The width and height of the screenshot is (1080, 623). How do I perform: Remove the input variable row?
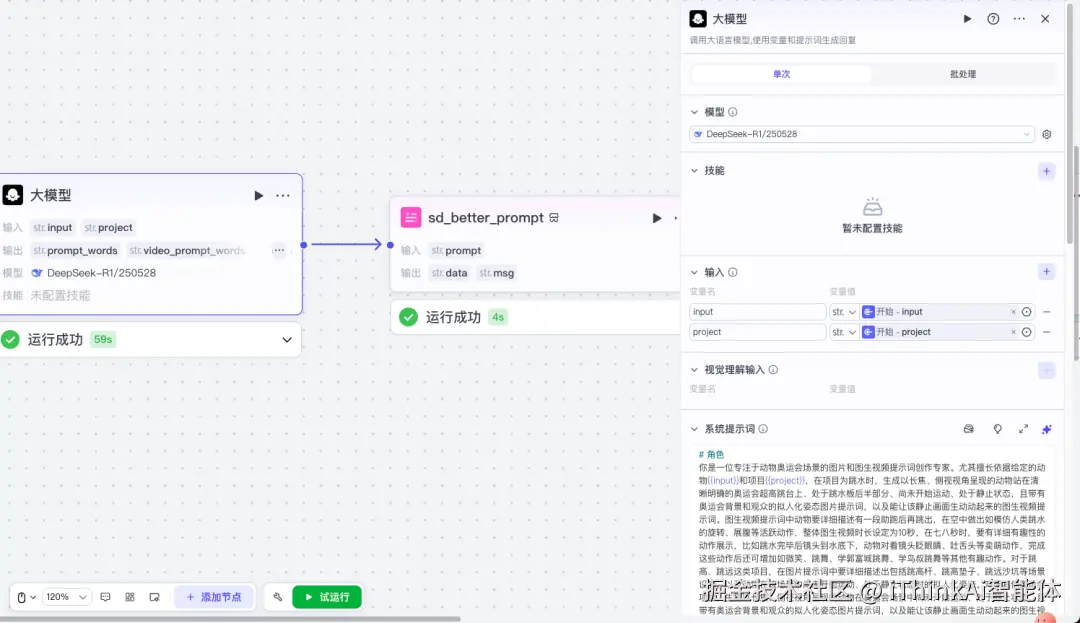(1046, 313)
